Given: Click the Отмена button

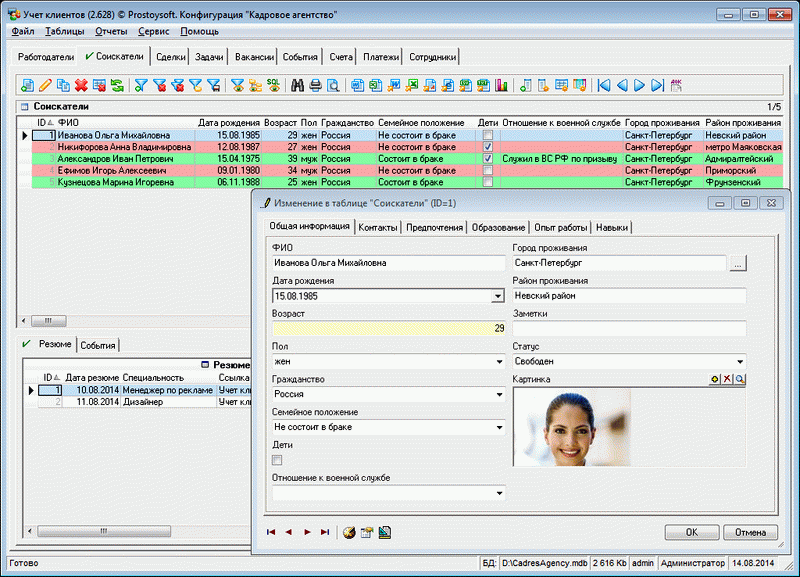Looking at the screenshot, I should pyautogui.click(x=749, y=532).
